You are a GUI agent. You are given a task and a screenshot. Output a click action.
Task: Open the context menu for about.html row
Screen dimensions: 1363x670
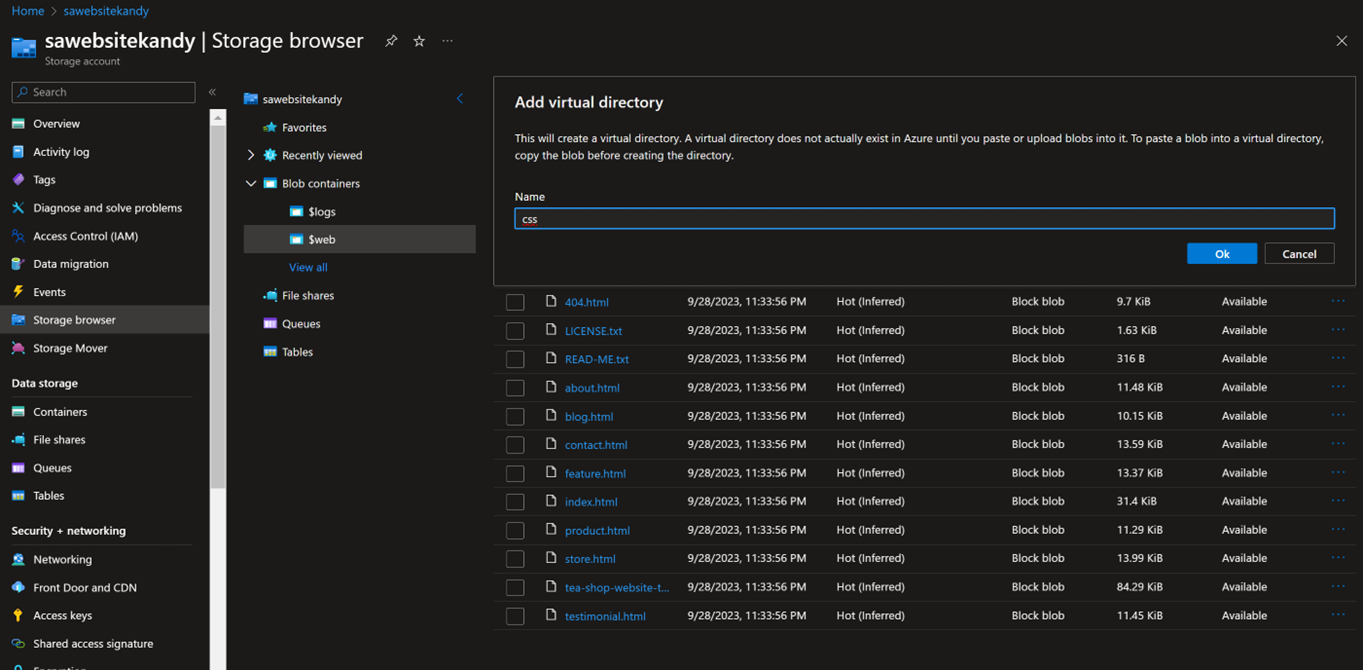pyautogui.click(x=1338, y=387)
